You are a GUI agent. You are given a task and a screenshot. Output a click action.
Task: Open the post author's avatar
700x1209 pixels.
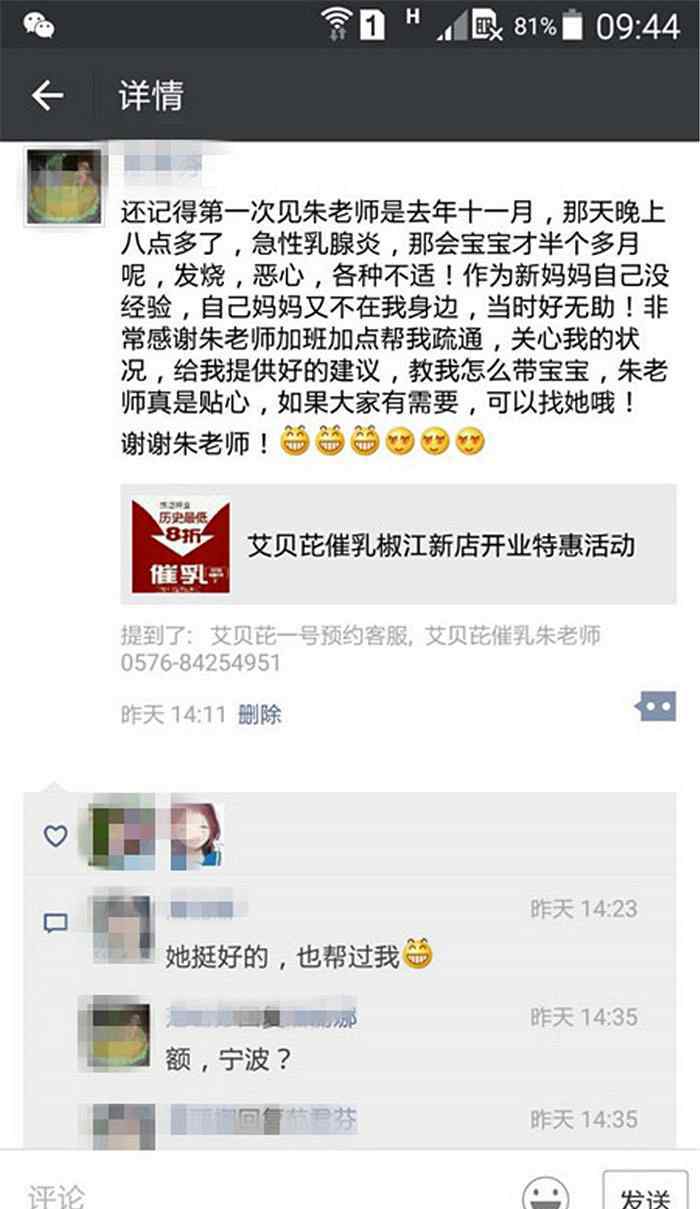coord(64,188)
